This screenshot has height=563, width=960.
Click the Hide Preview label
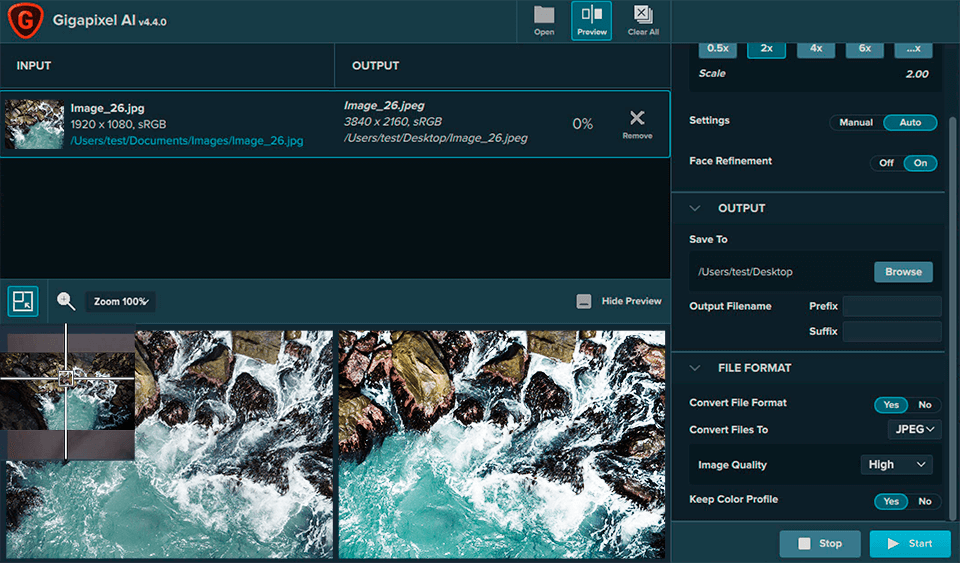(x=631, y=301)
